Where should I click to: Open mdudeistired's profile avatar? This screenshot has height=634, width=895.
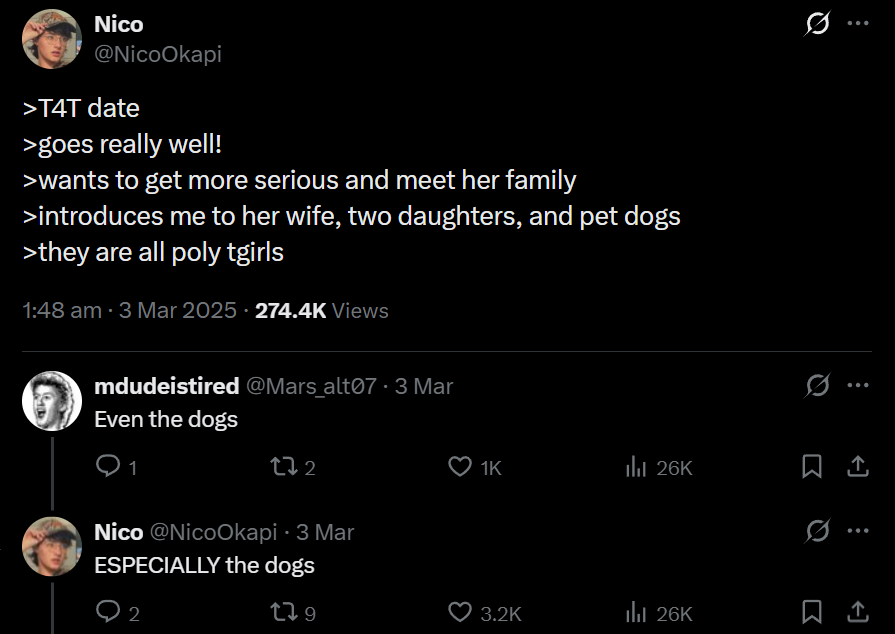tap(51, 401)
